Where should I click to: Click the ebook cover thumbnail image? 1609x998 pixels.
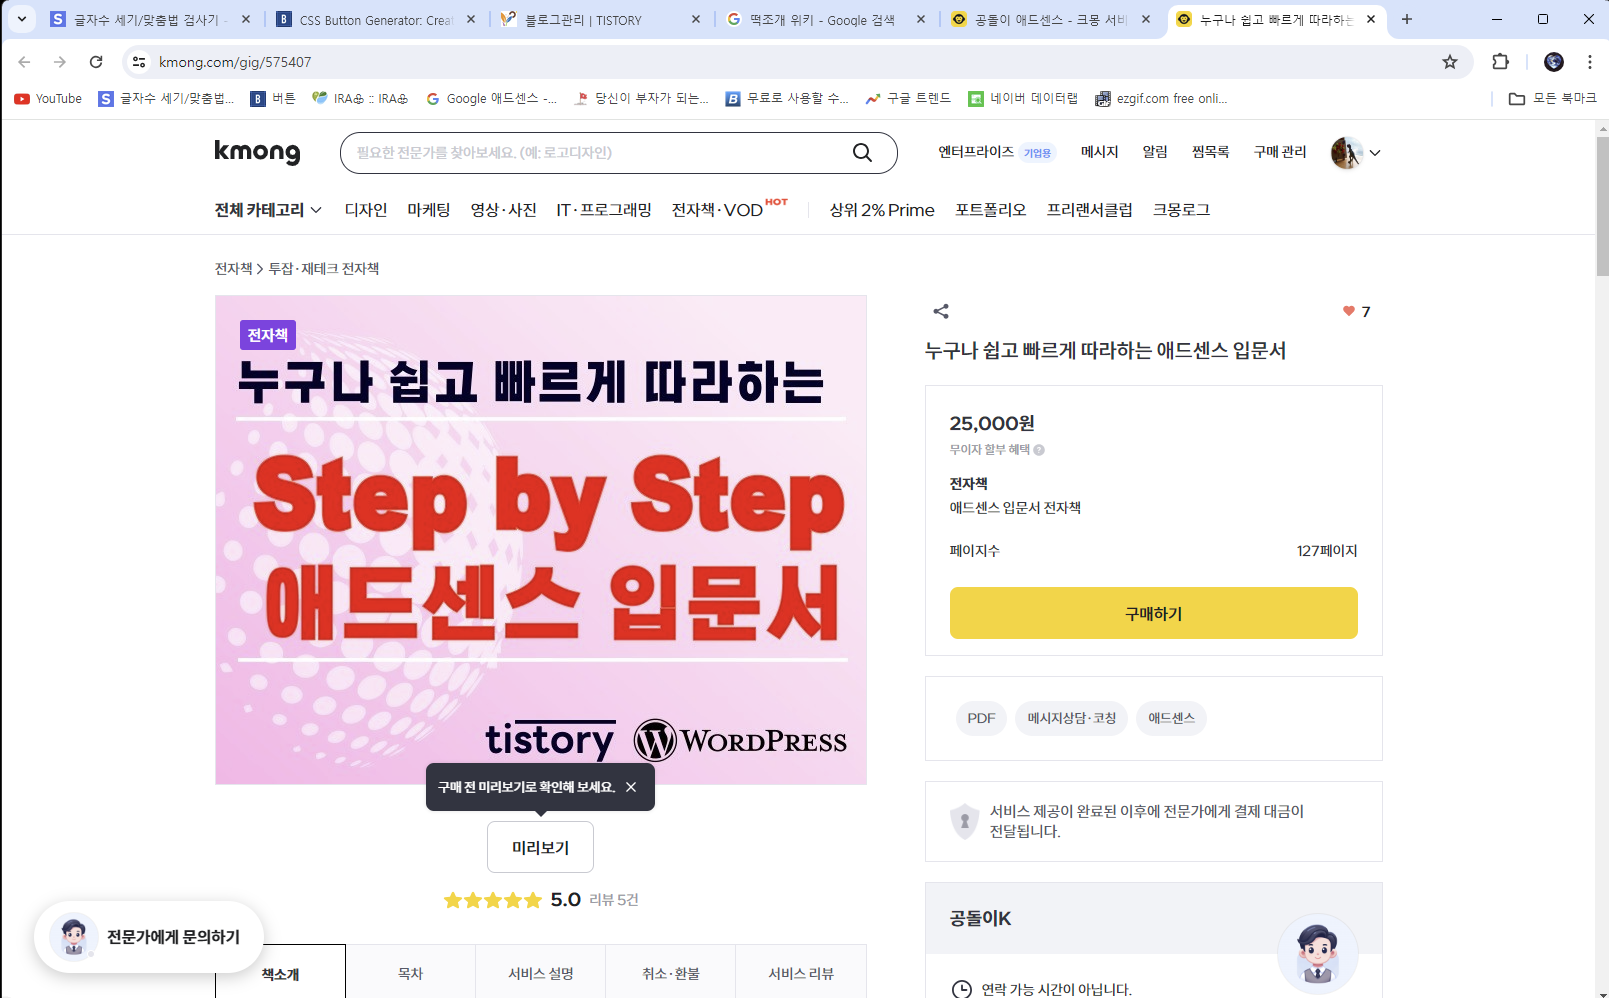coord(541,540)
